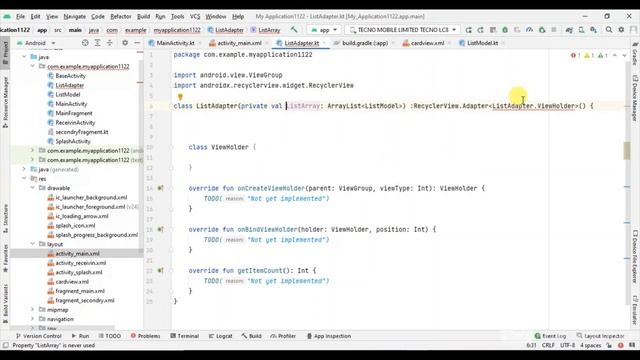
Task: Open Project panel options gear
Action: (125, 43)
